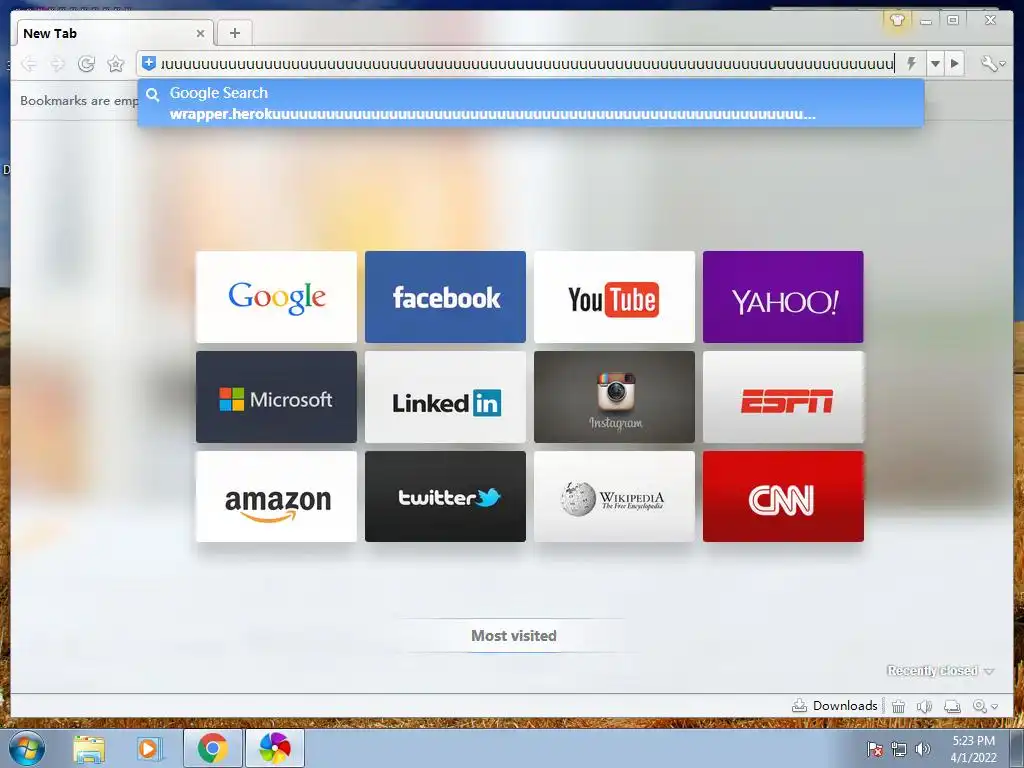Open the Downloads manager in status bar
Screen dimensions: 1024x768
click(x=835, y=706)
